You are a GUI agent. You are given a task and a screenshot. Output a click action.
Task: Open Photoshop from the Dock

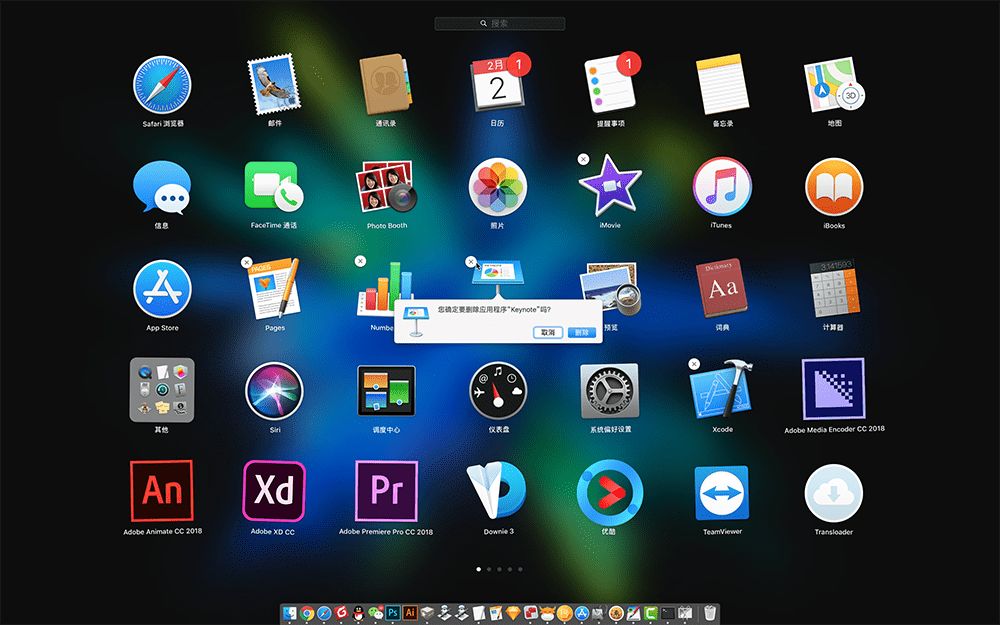[393, 613]
